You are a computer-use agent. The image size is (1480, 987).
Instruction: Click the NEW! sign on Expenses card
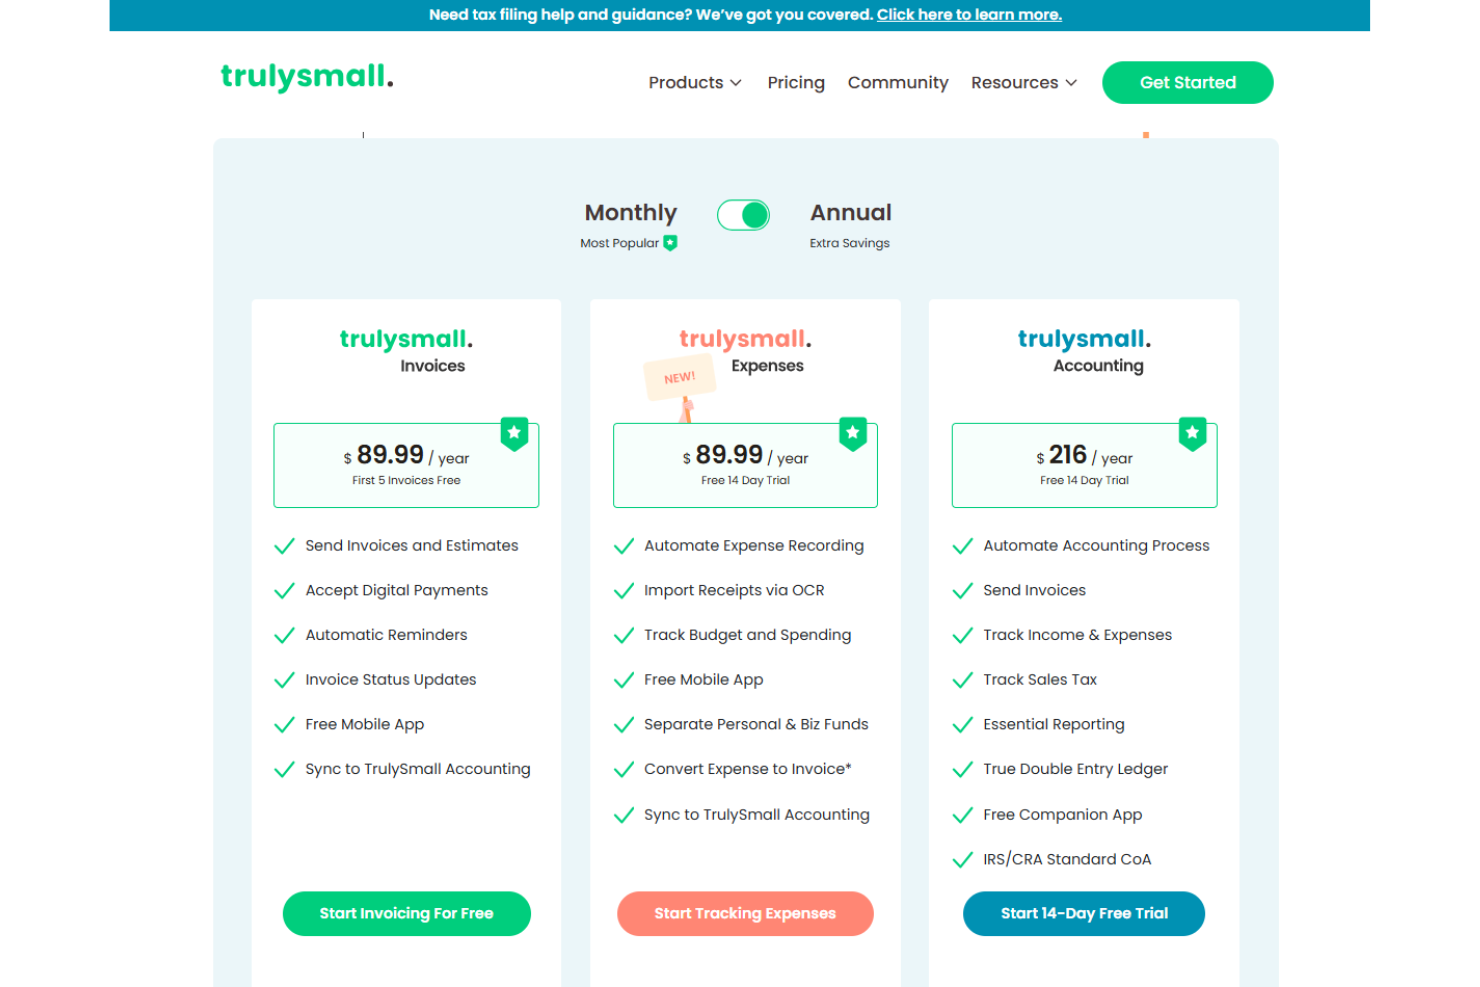click(680, 378)
